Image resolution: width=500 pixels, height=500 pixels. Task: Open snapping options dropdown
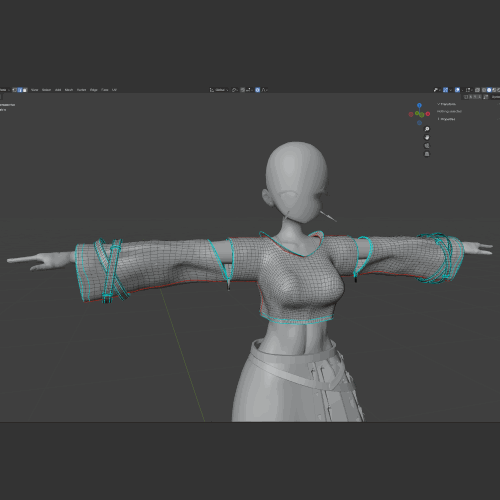pos(249,90)
